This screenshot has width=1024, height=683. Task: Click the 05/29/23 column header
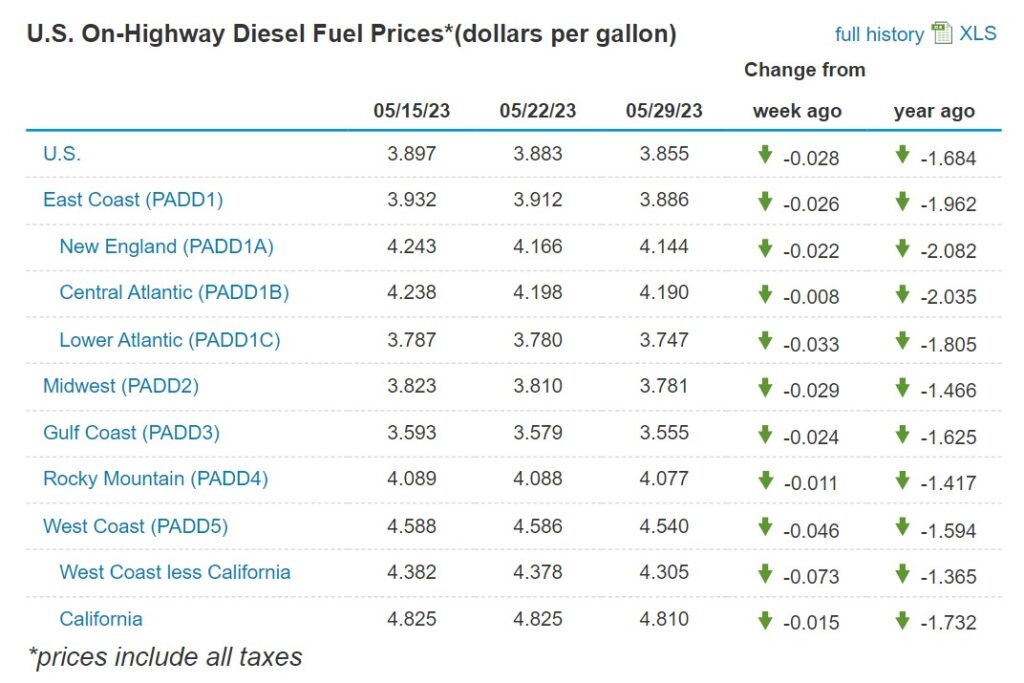coord(664,111)
